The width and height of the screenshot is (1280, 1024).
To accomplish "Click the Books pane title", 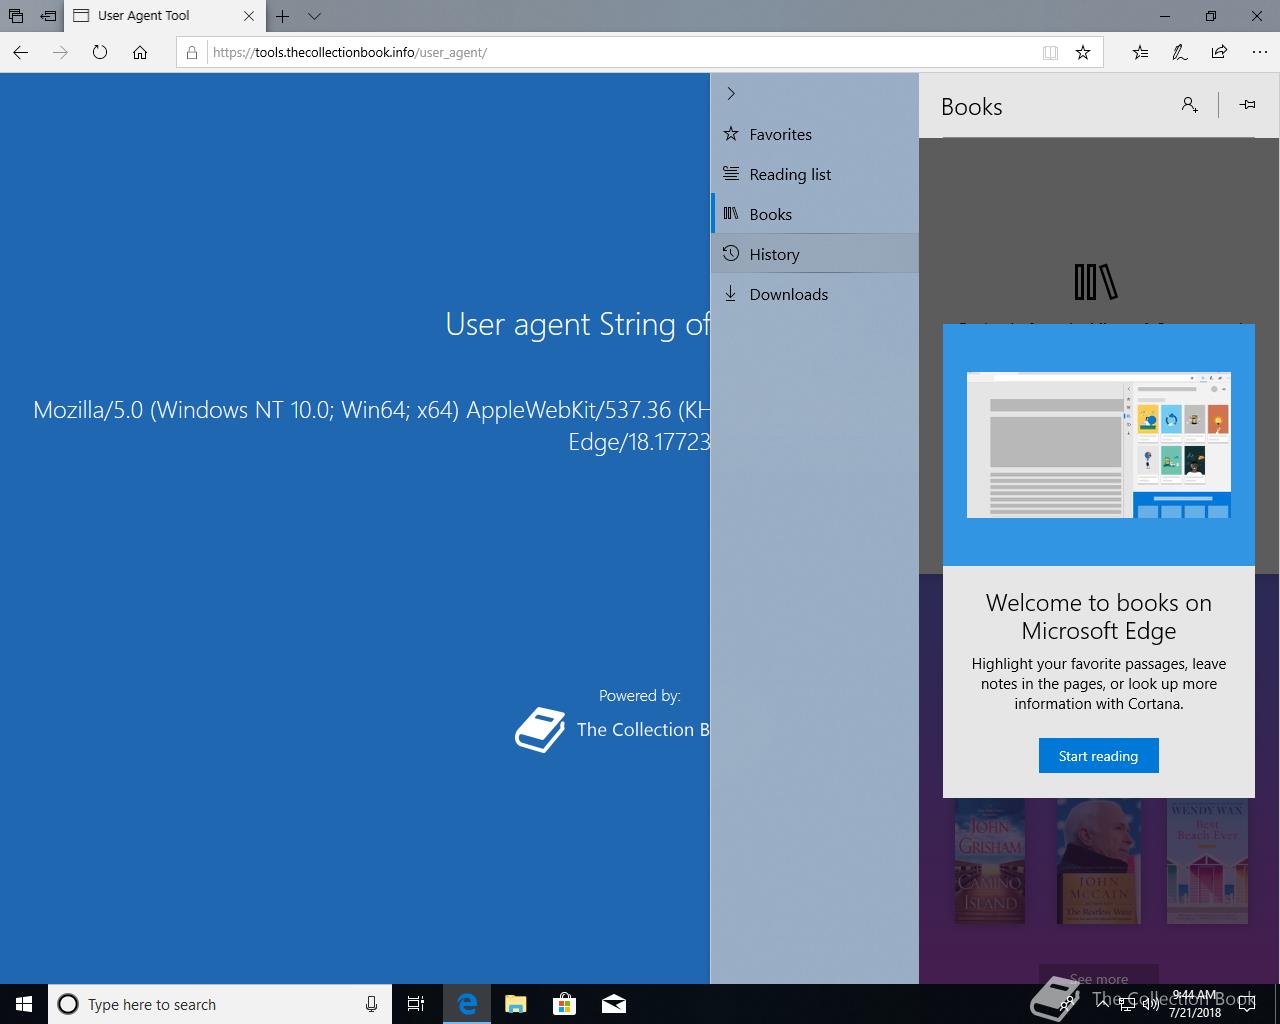I will pos(971,107).
